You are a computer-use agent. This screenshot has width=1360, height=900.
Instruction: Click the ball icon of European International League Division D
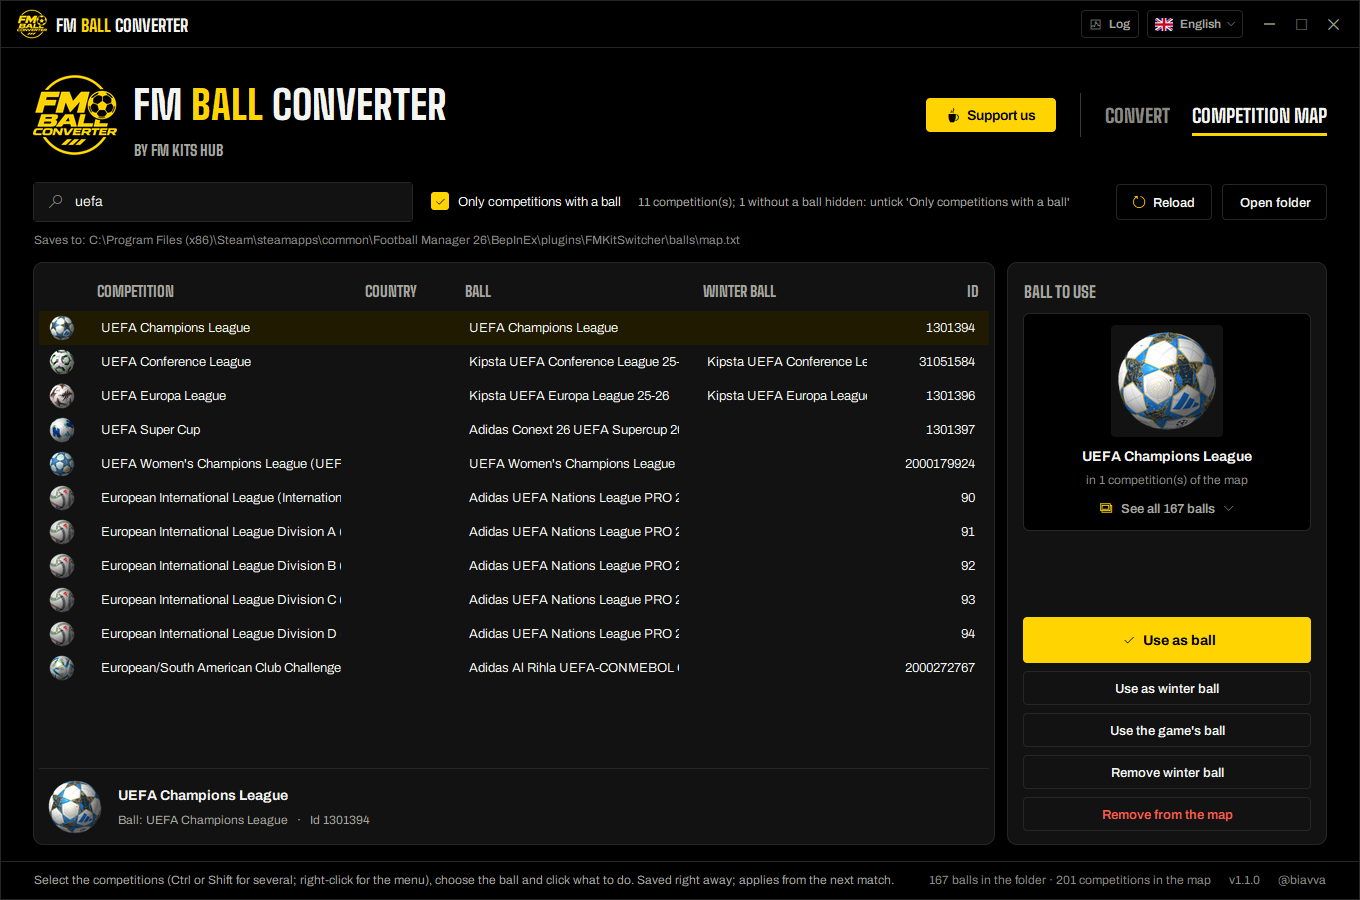coord(62,634)
